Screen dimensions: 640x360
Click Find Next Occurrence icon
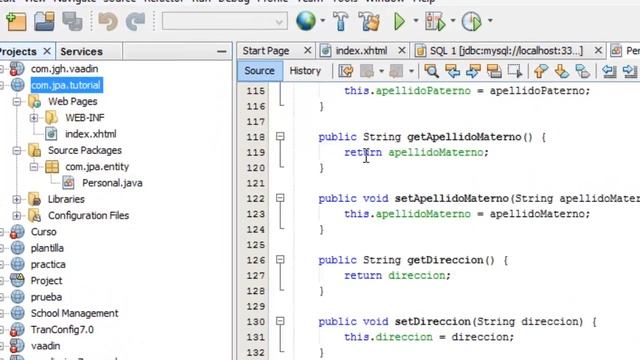pyautogui.click(x=473, y=71)
